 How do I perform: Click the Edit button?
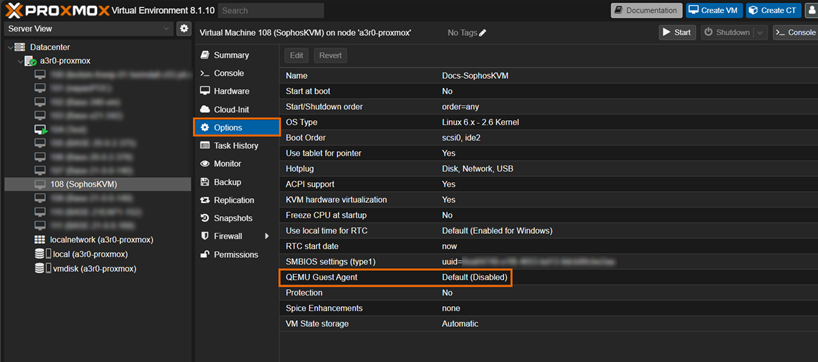tap(296, 55)
